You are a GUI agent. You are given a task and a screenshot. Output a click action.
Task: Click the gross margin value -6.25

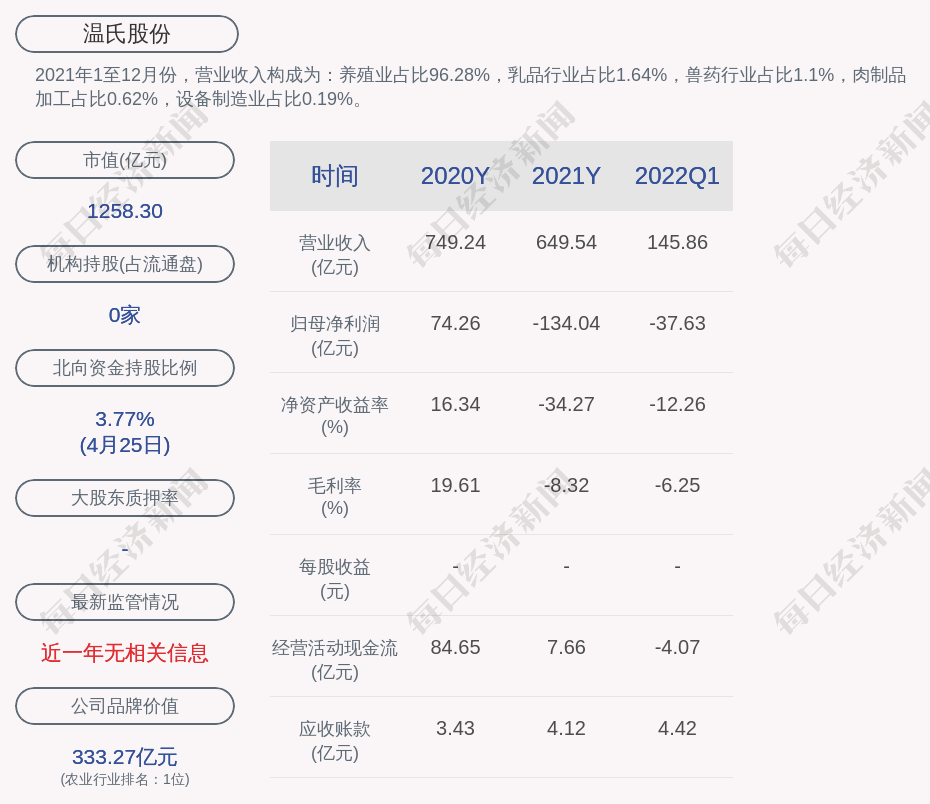[x=677, y=485]
